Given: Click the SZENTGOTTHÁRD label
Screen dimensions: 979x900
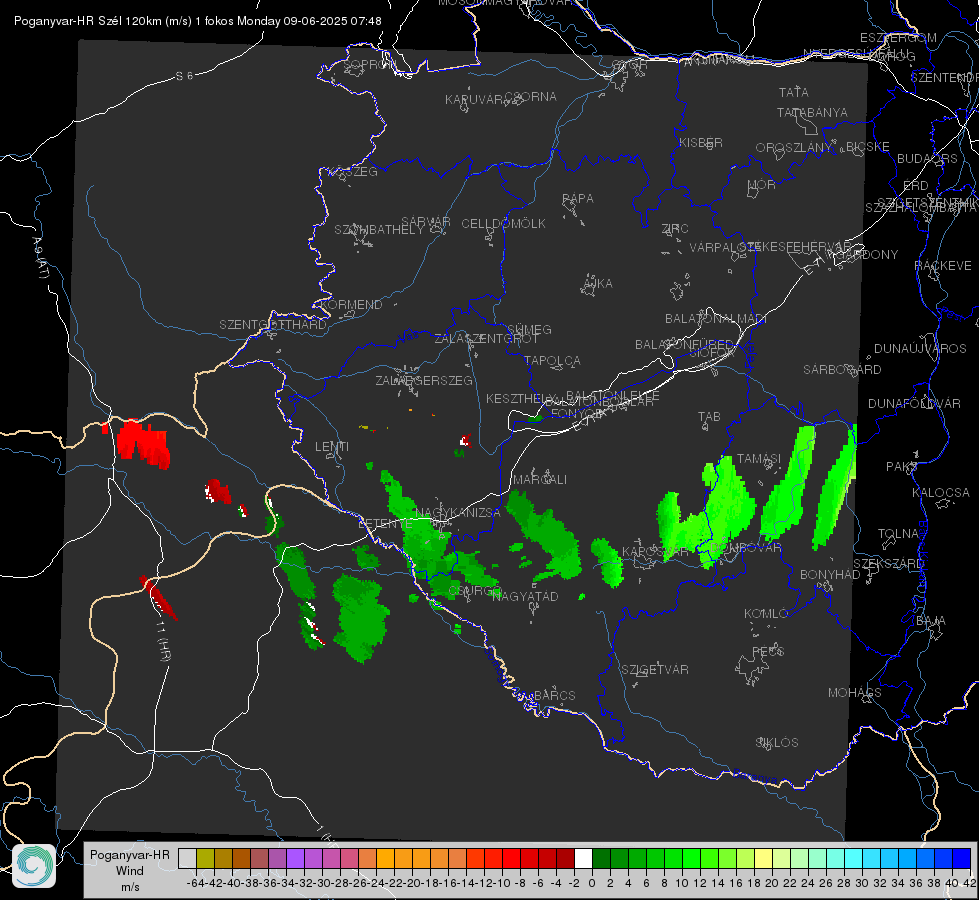Looking at the screenshot, I should (273, 325).
